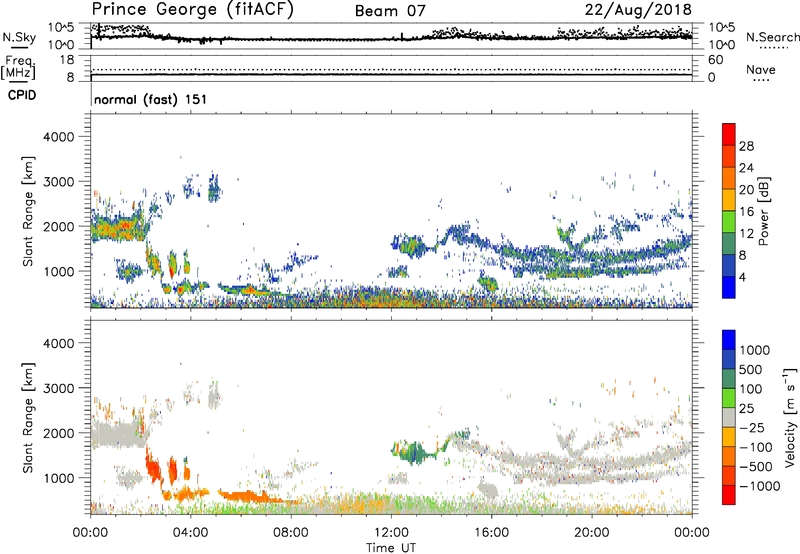The height and width of the screenshot is (554, 800).
Task: Pick the red segment of the Velocity color bar
Action: tap(729, 495)
